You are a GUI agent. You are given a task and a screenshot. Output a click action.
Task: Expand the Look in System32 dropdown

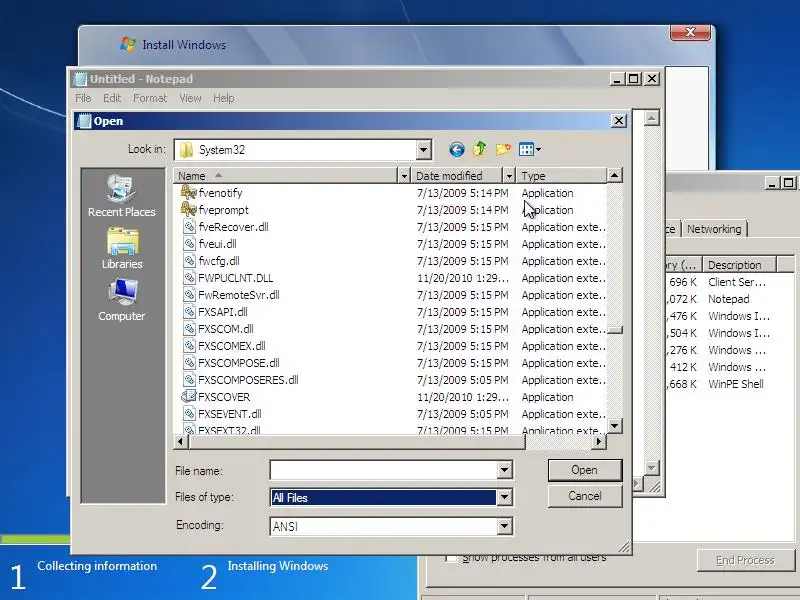(423, 150)
